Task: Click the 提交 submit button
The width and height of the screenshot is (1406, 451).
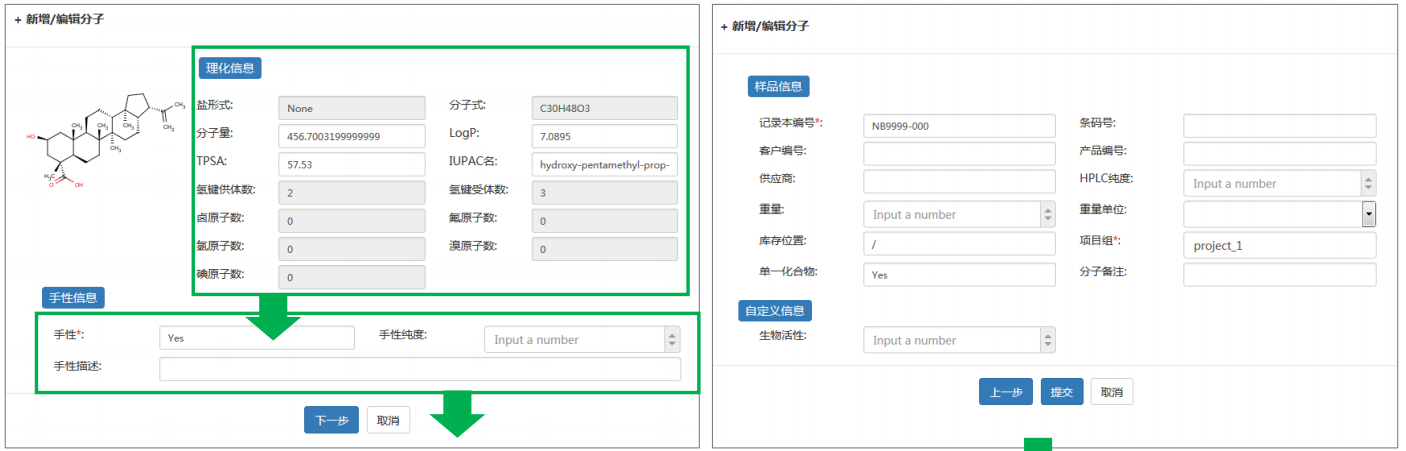Action: click(x=1061, y=392)
